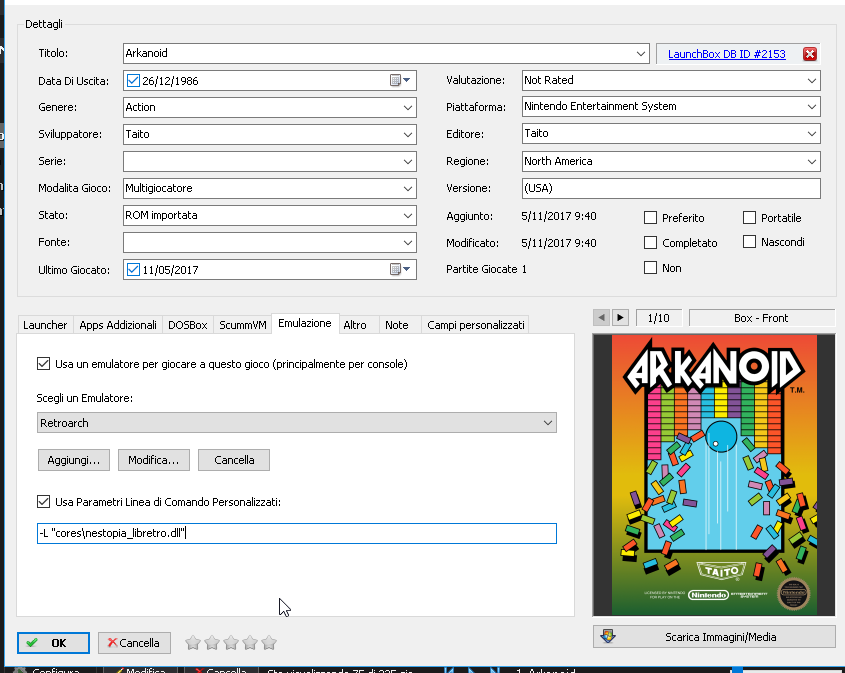
Task: Rate the game one star
Action: coord(193,642)
